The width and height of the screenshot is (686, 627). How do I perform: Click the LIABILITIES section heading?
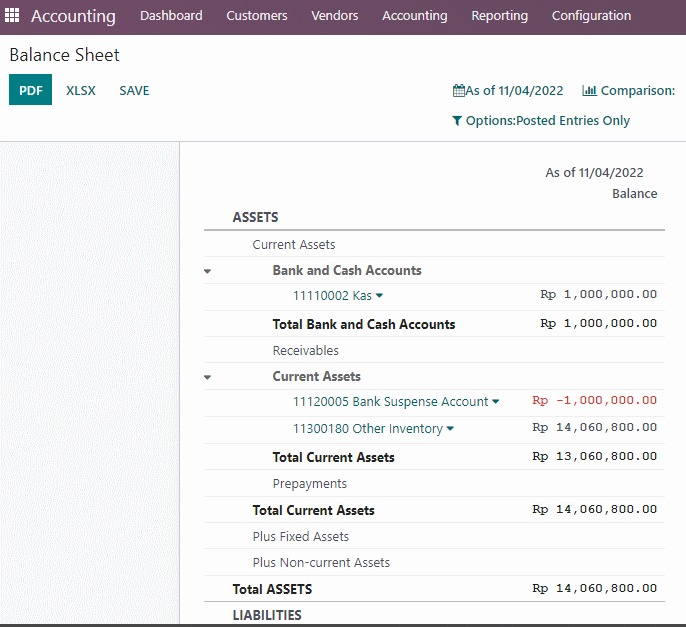267,615
